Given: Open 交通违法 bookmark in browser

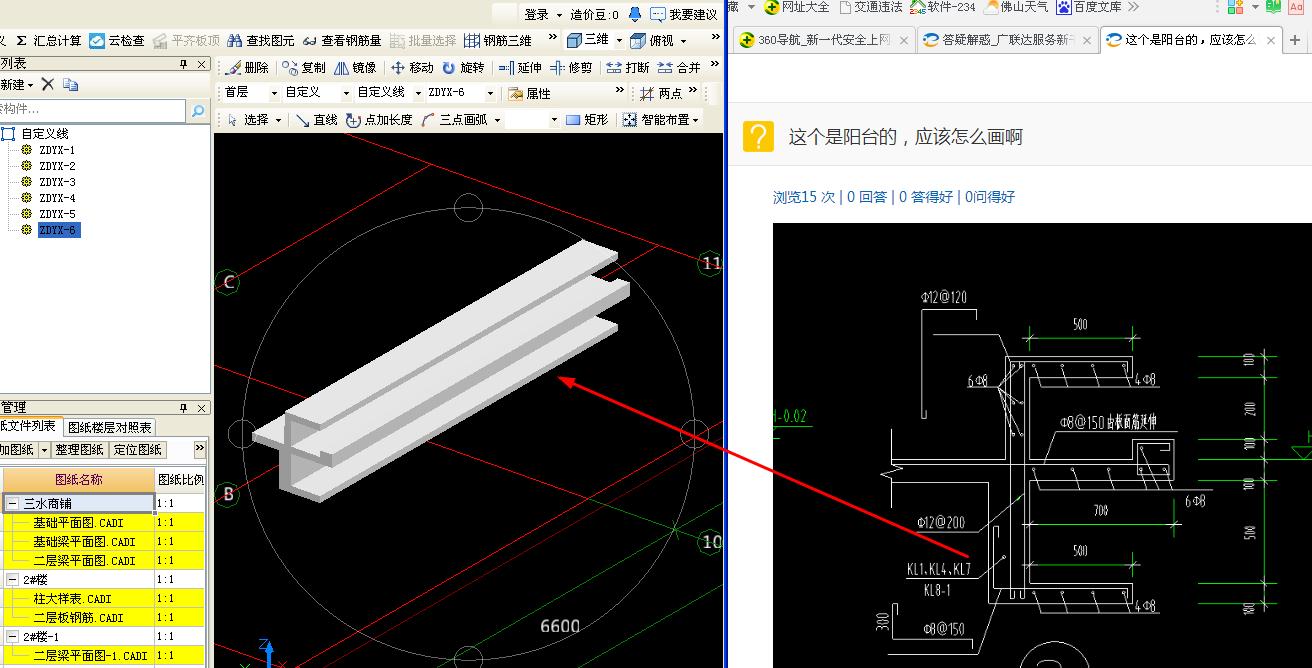Looking at the screenshot, I should 870,7.
